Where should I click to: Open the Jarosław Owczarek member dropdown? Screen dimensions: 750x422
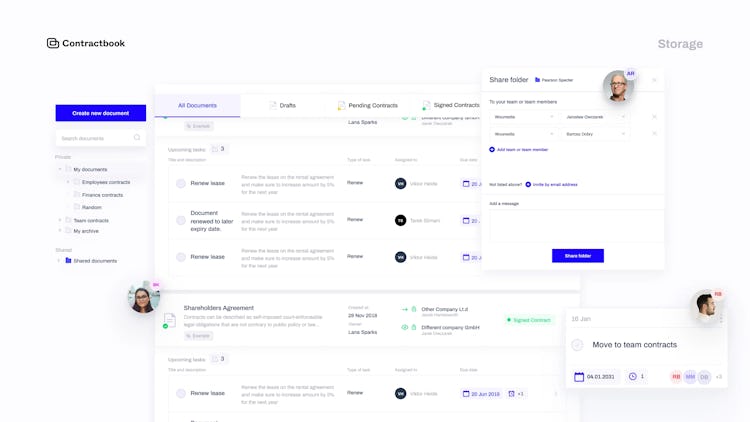[595, 117]
